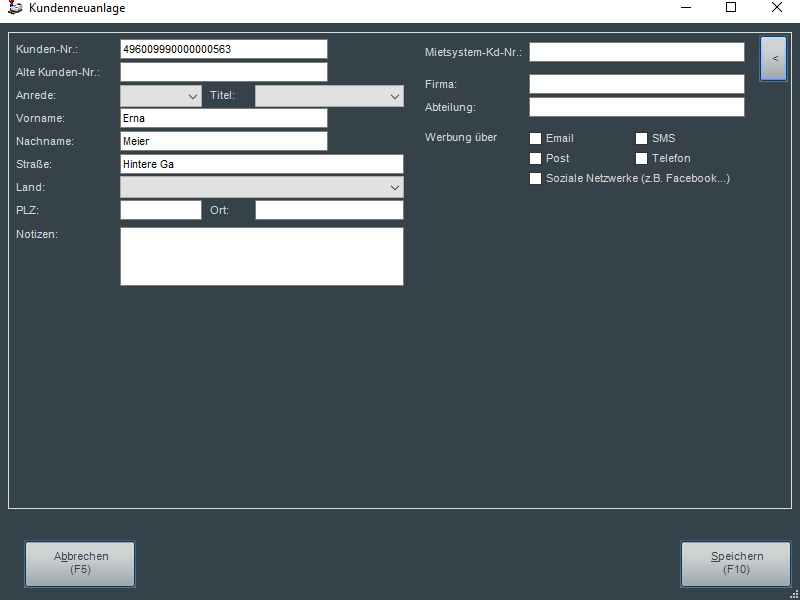Click the Abbrechen (F5) button
Screen dimensions: 800x600
coord(80,564)
